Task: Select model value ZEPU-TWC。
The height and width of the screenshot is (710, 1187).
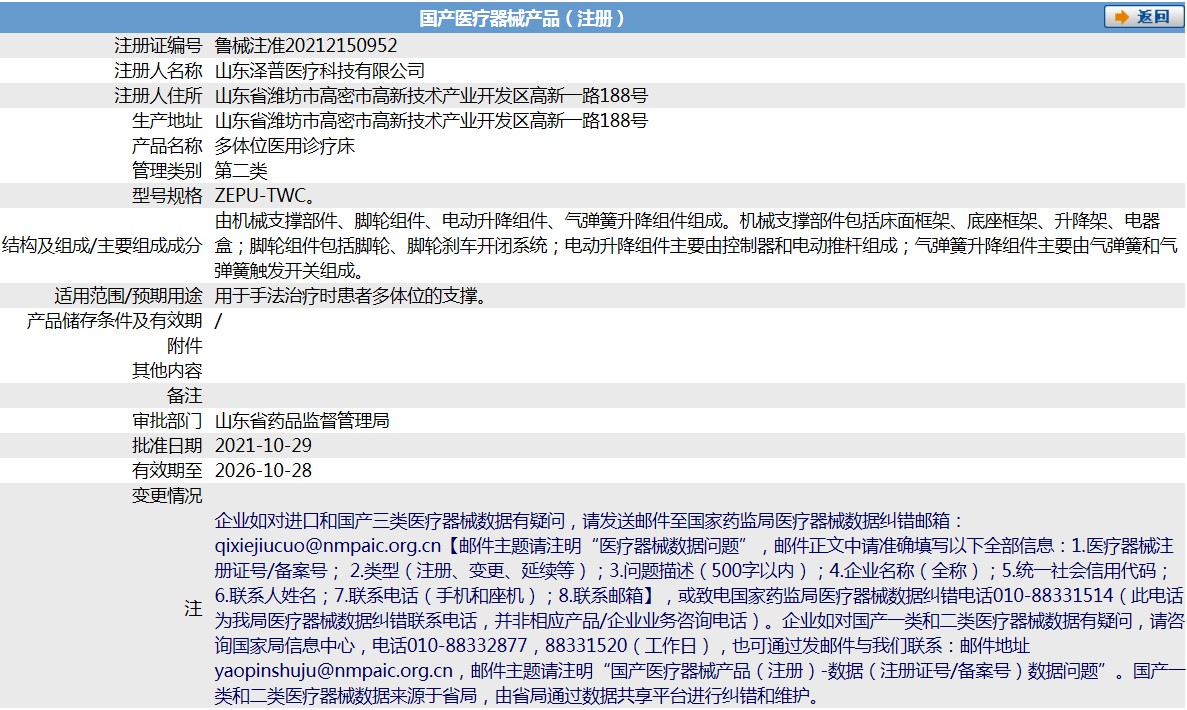Action: (265, 195)
